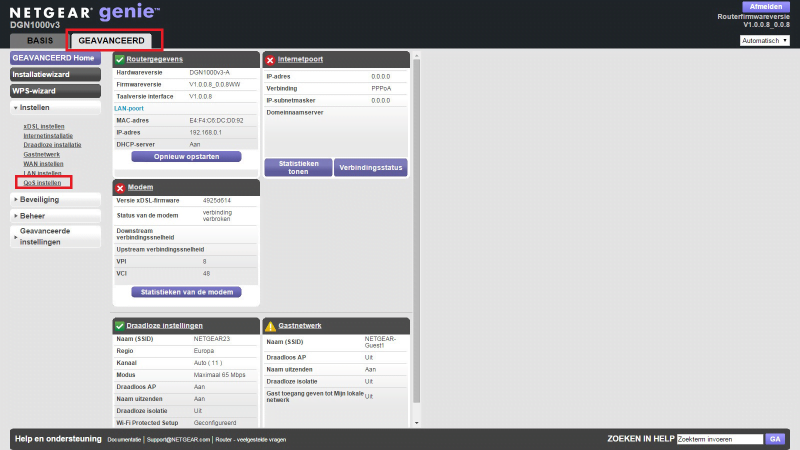Open WAN instellen link

tap(43, 164)
